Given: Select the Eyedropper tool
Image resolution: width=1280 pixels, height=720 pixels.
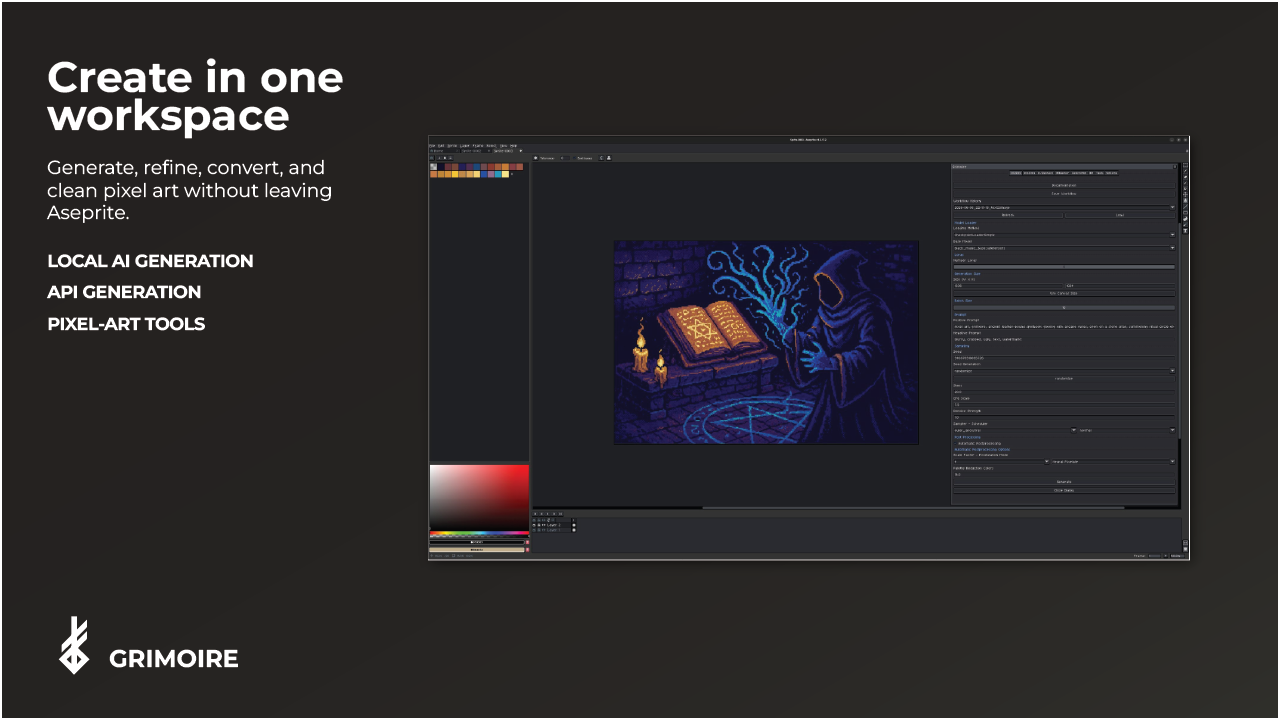Looking at the screenshot, I should (x=1185, y=183).
